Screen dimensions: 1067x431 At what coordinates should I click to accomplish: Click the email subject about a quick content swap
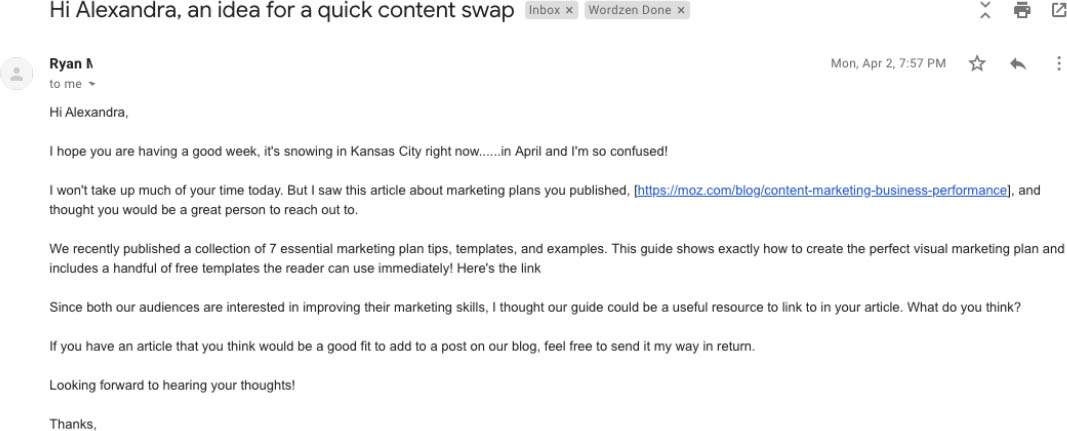point(282,11)
